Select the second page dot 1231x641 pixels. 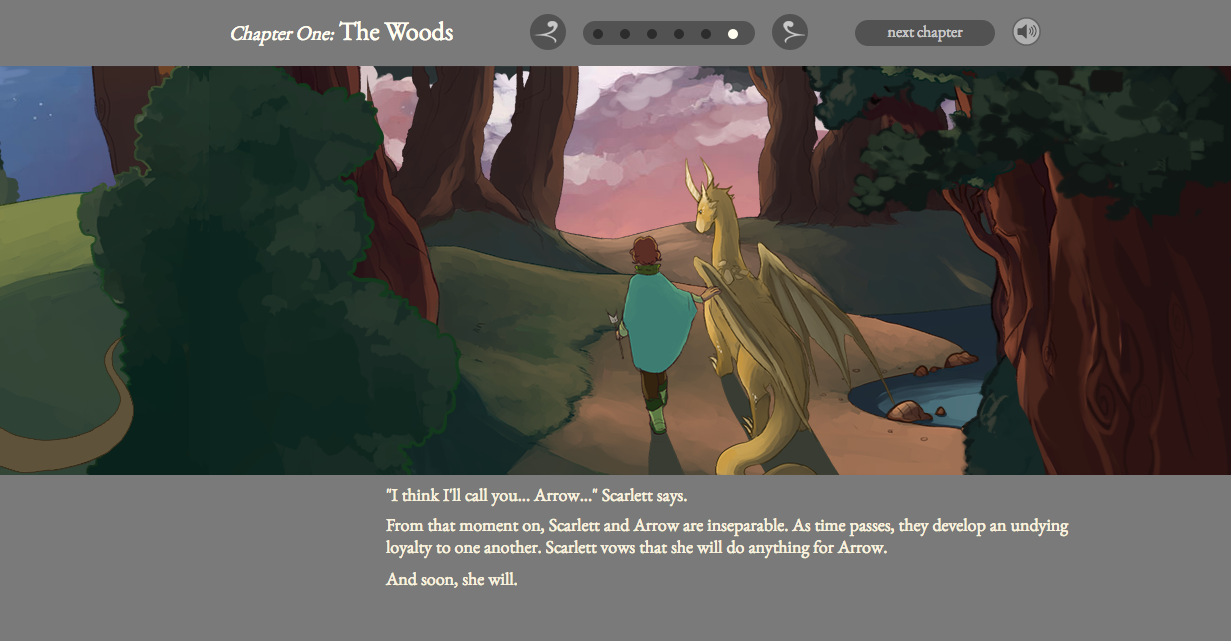(x=625, y=34)
